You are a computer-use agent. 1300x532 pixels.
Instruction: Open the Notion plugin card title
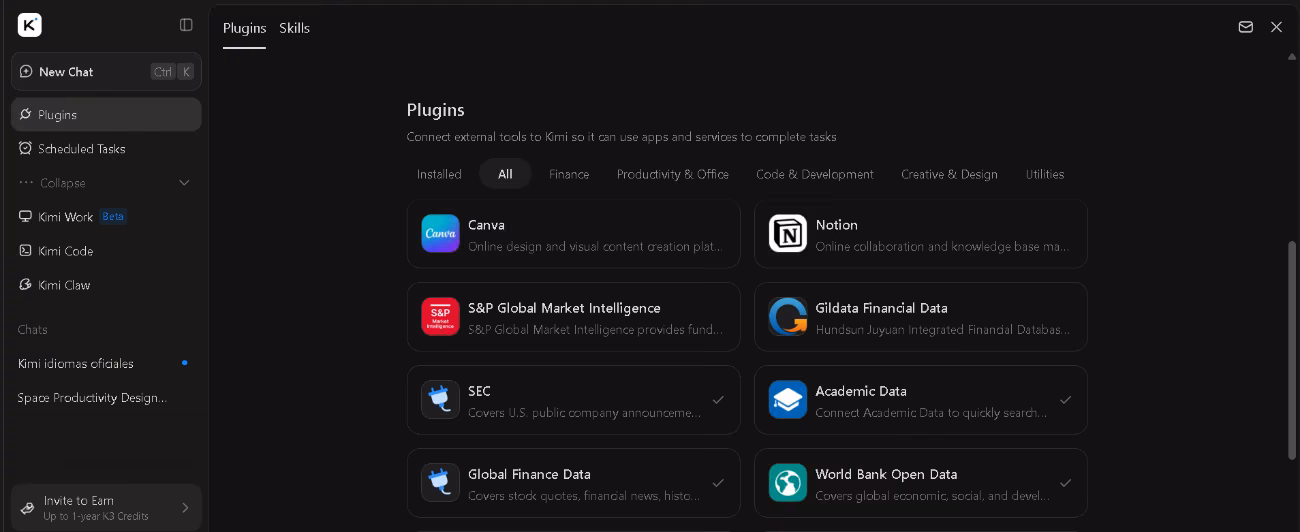click(x=836, y=225)
